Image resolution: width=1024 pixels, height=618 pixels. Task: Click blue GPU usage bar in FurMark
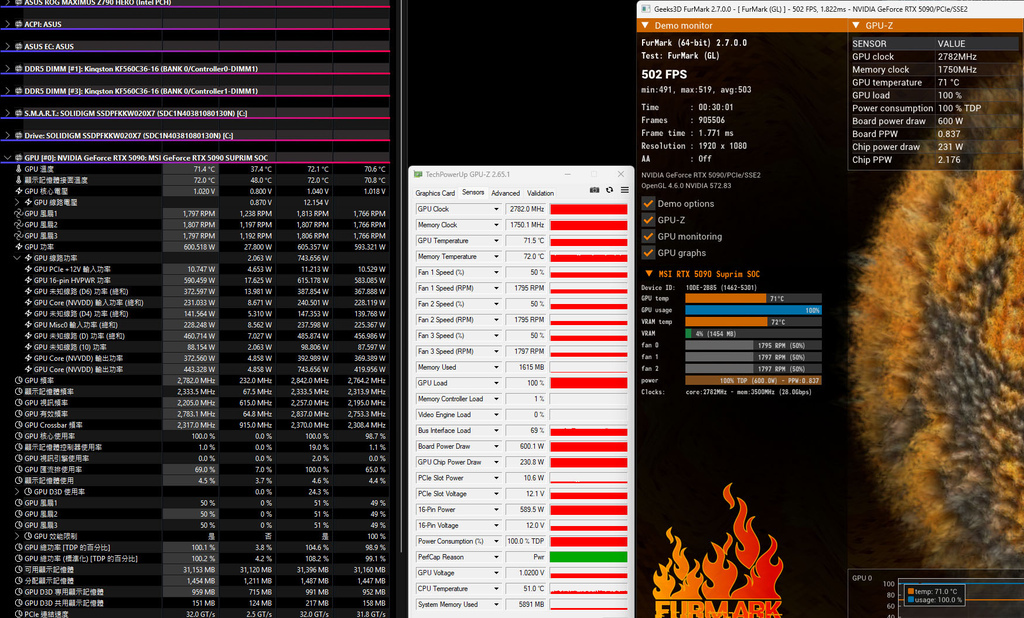(x=753, y=310)
